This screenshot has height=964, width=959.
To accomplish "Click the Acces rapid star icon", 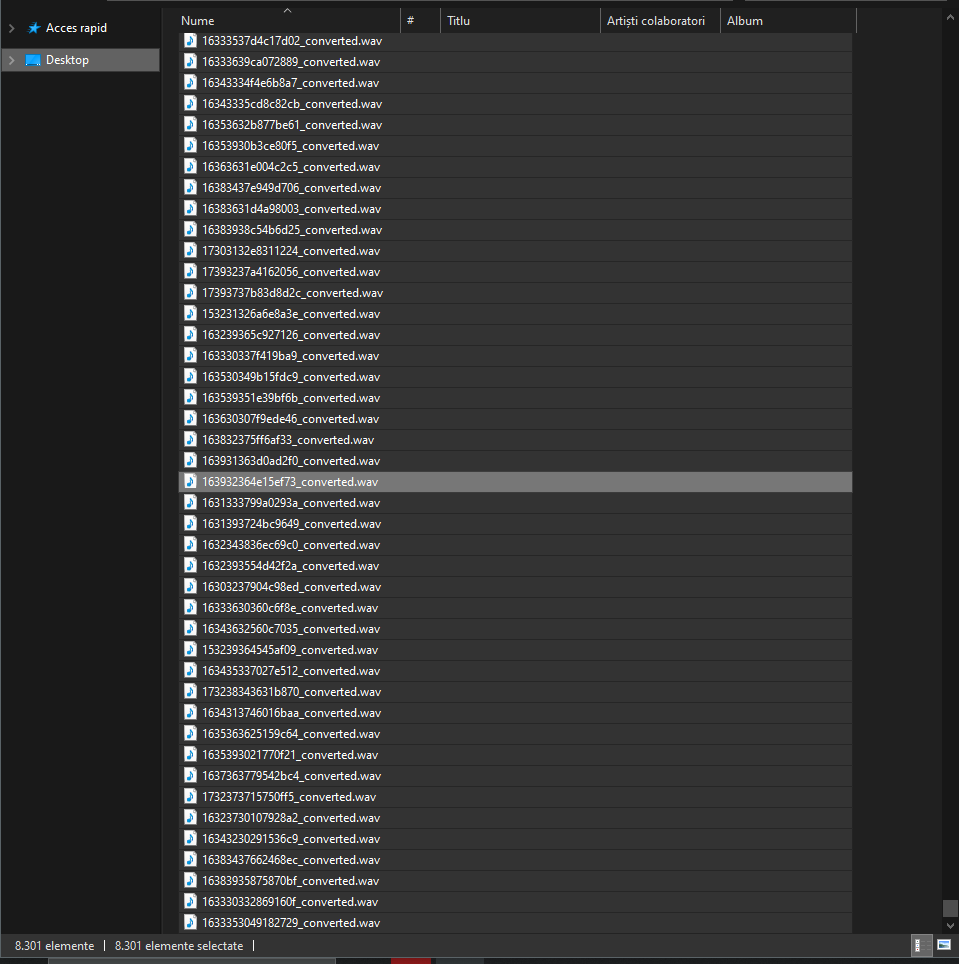I will point(34,28).
